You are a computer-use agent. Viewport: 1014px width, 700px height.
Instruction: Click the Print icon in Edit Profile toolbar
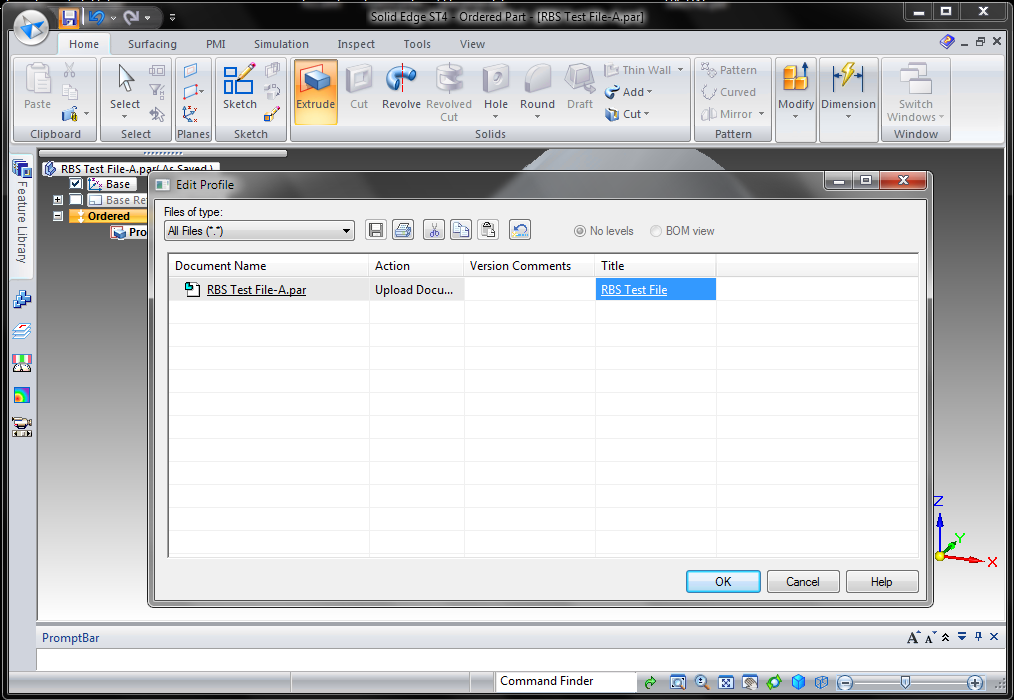403,230
